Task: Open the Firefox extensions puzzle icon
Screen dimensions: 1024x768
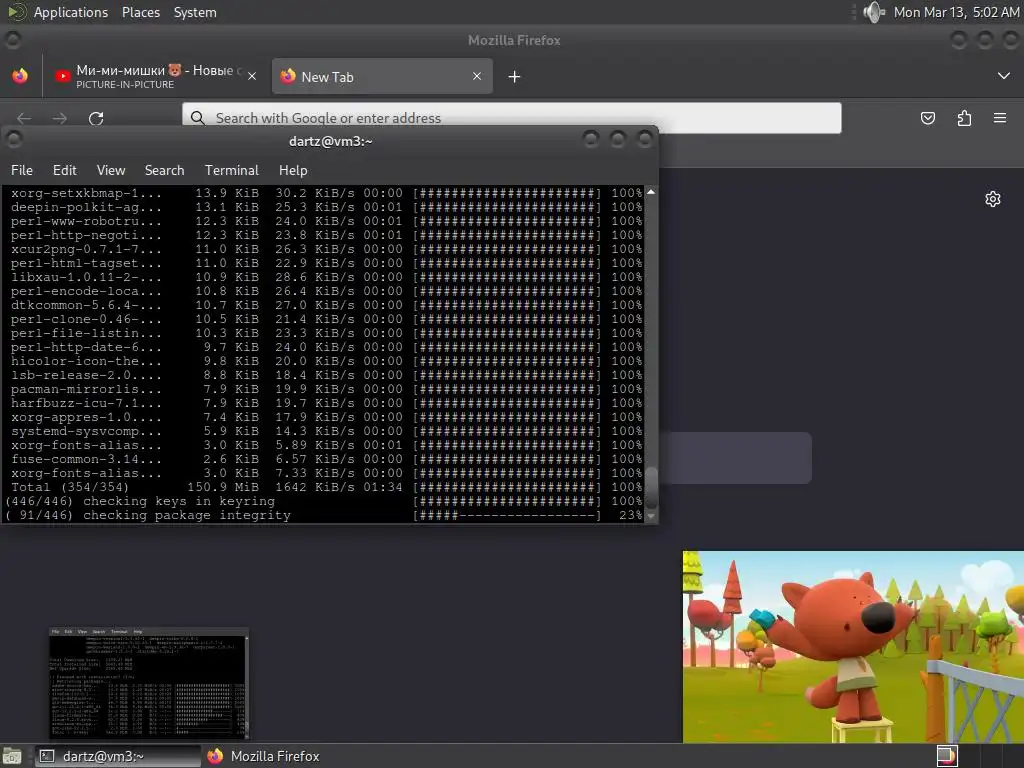Action: tap(964, 118)
